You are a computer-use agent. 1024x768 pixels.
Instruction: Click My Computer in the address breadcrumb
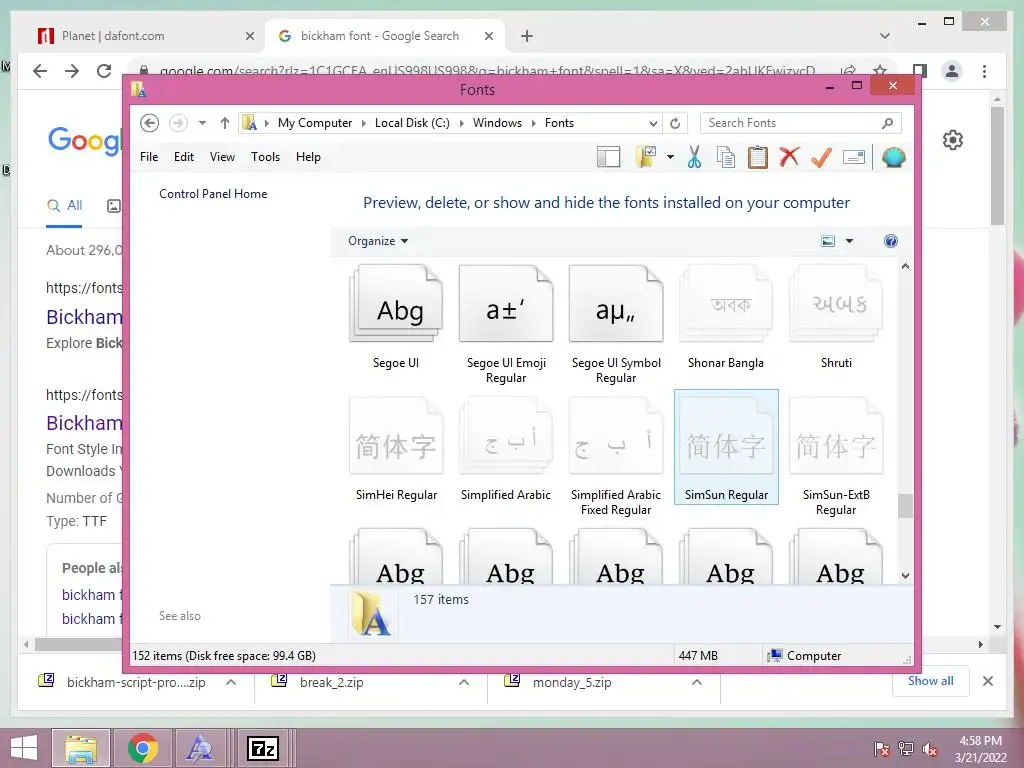click(x=315, y=123)
